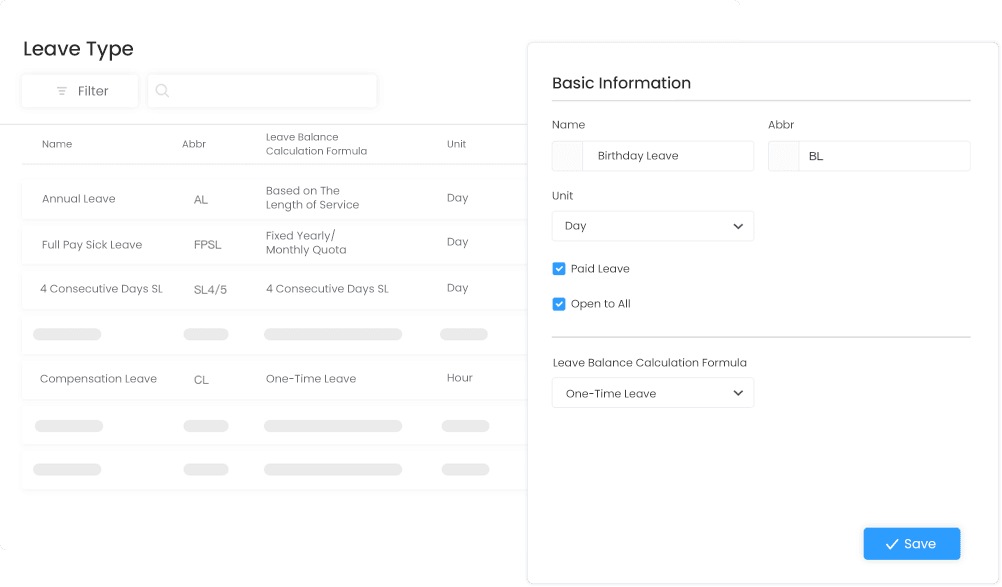
Task: Click the table's Abbr column header
Action: (194, 144)
